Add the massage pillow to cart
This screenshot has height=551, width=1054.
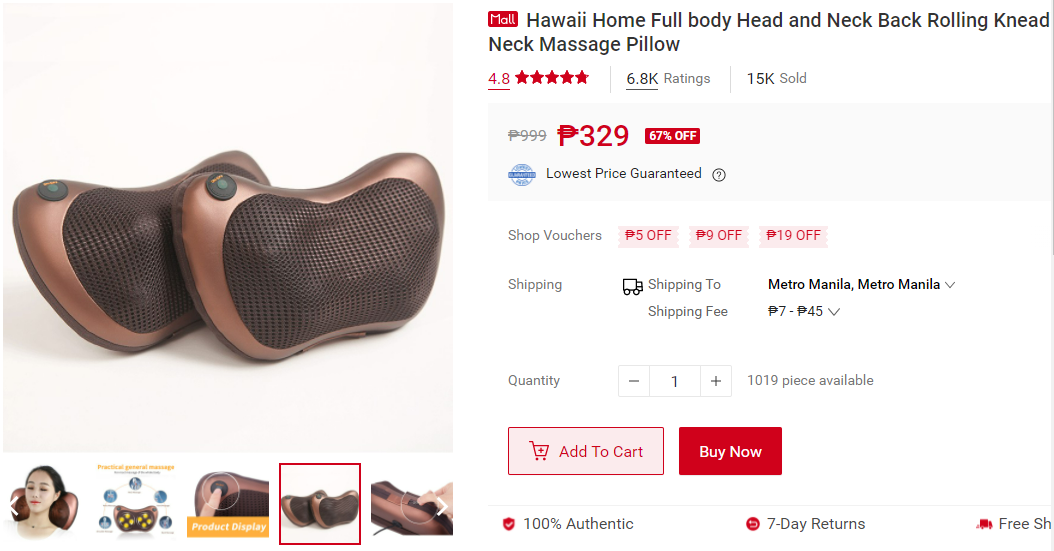tap(585, 451)
